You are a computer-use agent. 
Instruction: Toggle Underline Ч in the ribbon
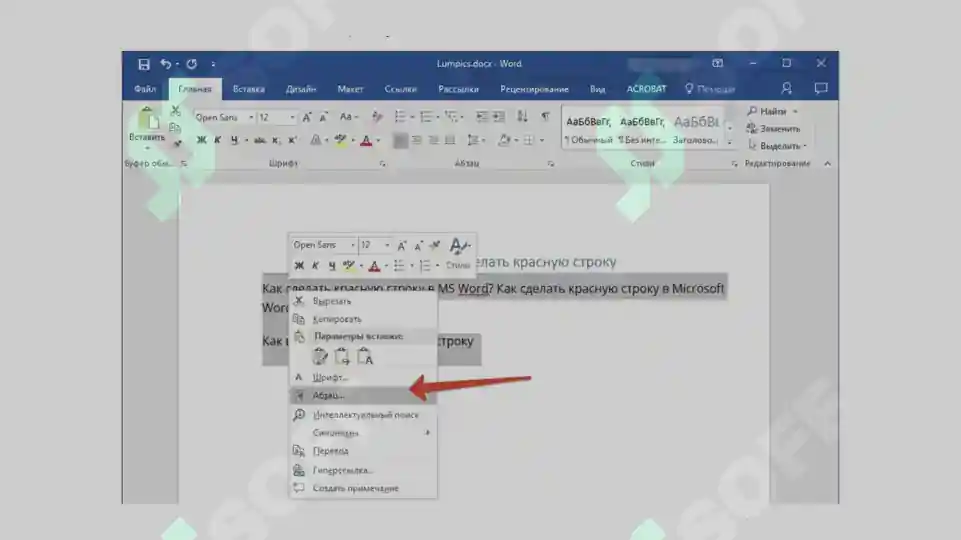tap(234, 141)
